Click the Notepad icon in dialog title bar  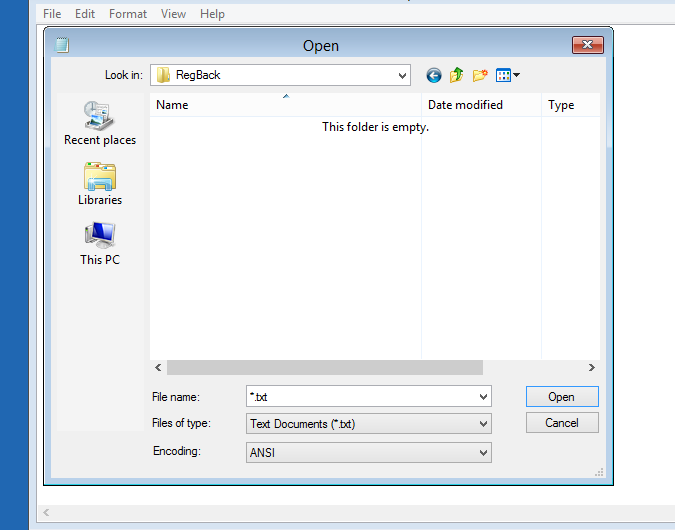[62, 45]
